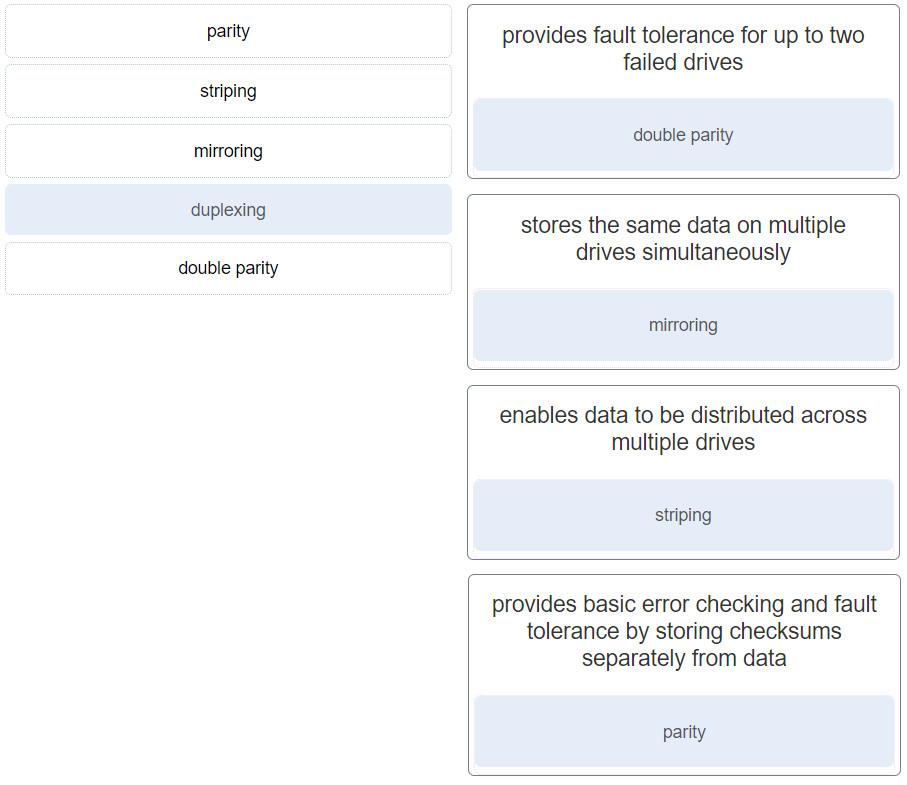Click the "provides fault tolerance for up to two failed drives" text
The width and height of the screenshot is (907, 785).
coord(683,49)
